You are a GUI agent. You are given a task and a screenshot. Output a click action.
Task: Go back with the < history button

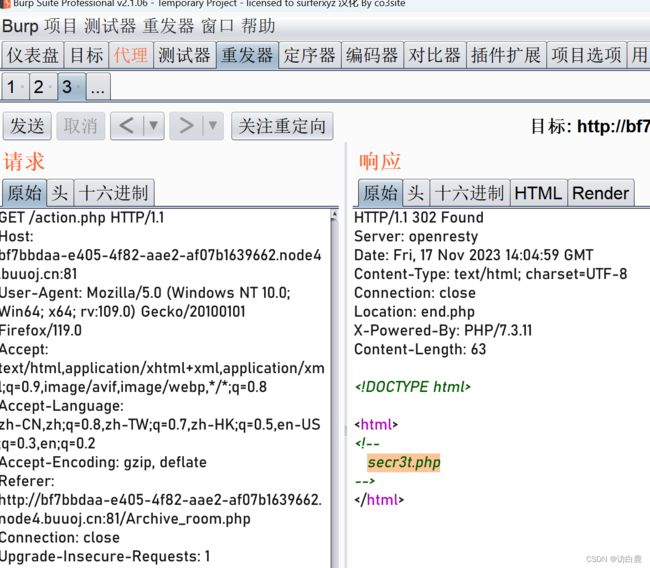click(x=126, y=126)
